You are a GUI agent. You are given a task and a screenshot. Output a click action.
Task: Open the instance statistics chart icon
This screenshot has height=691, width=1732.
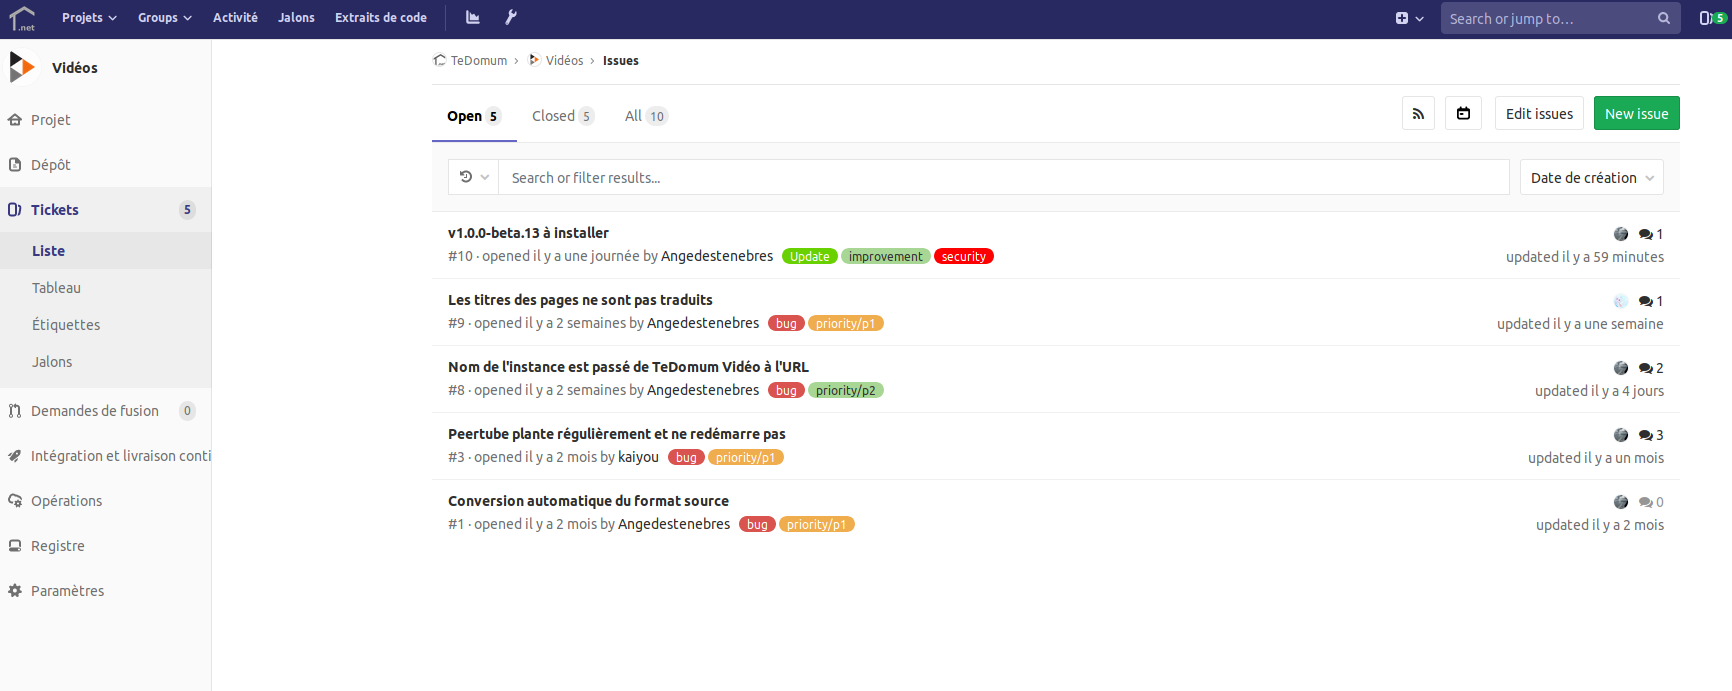473,18
